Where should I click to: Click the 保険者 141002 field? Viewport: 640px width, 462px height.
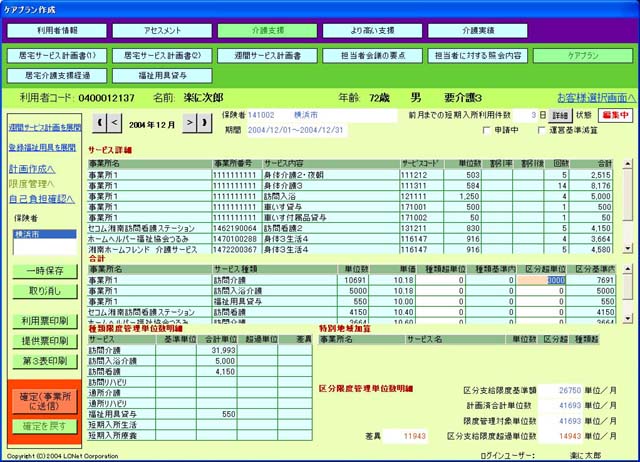click(x=322, y=116)
